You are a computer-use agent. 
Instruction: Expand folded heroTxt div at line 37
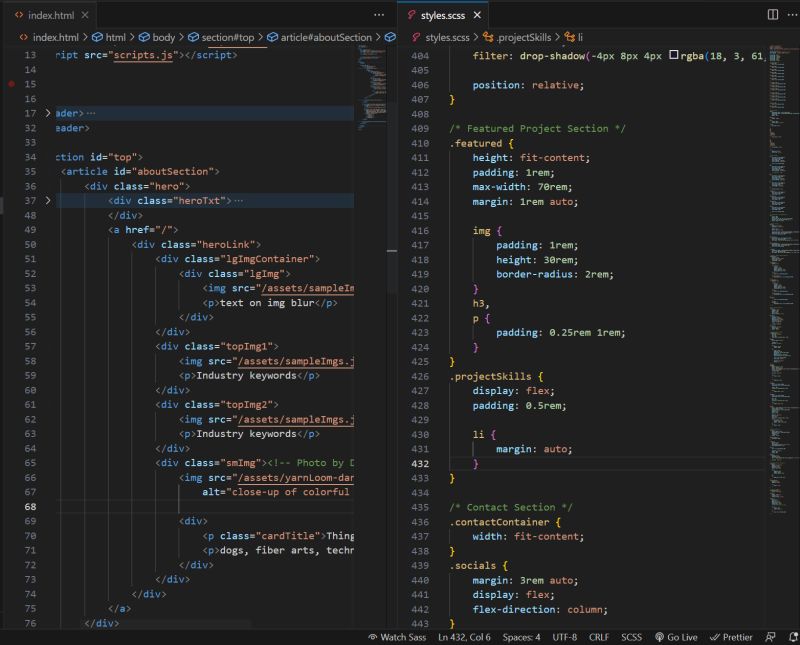48,201
